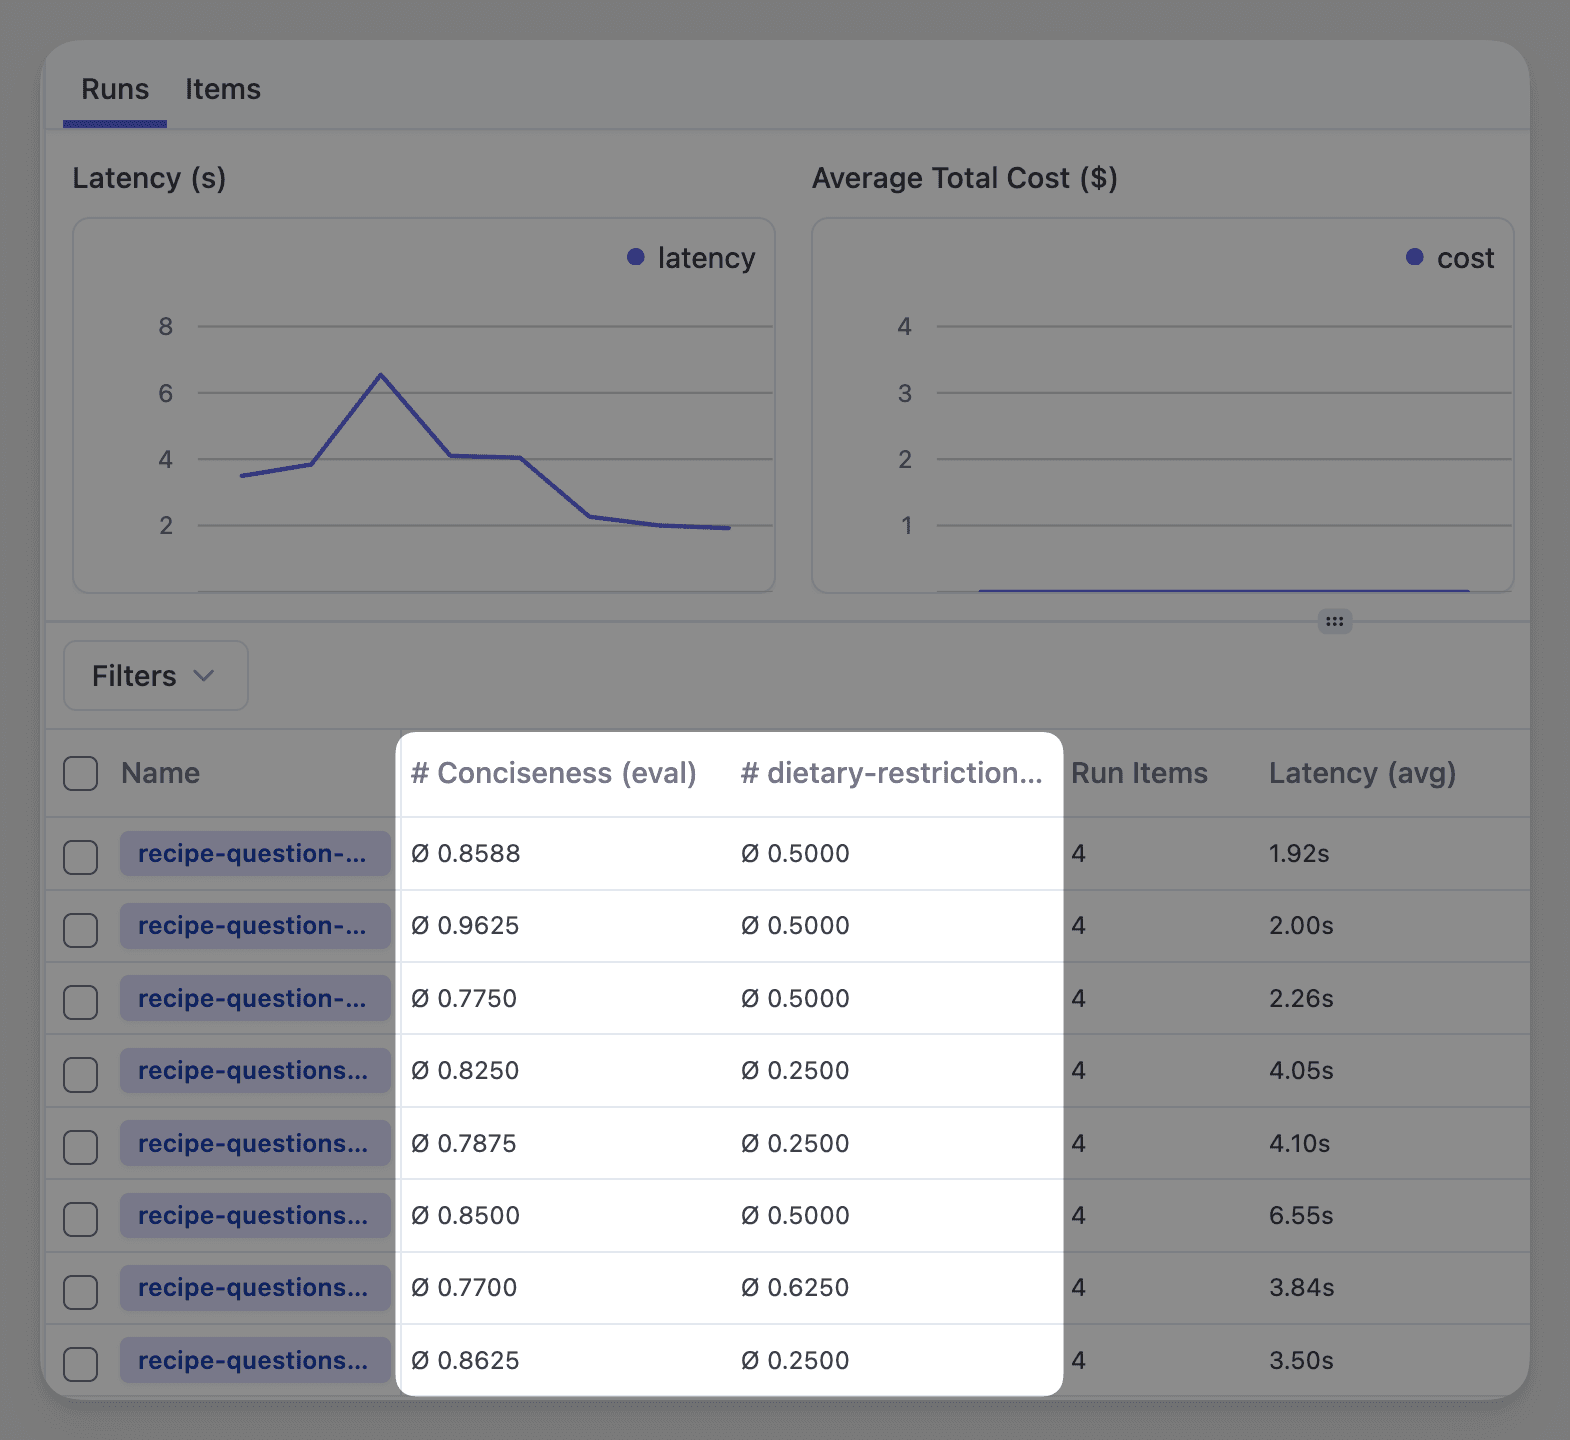Click the chevron arrow in Filters button
Viewport: 1570px width, 1440px height.
[204, 676]
